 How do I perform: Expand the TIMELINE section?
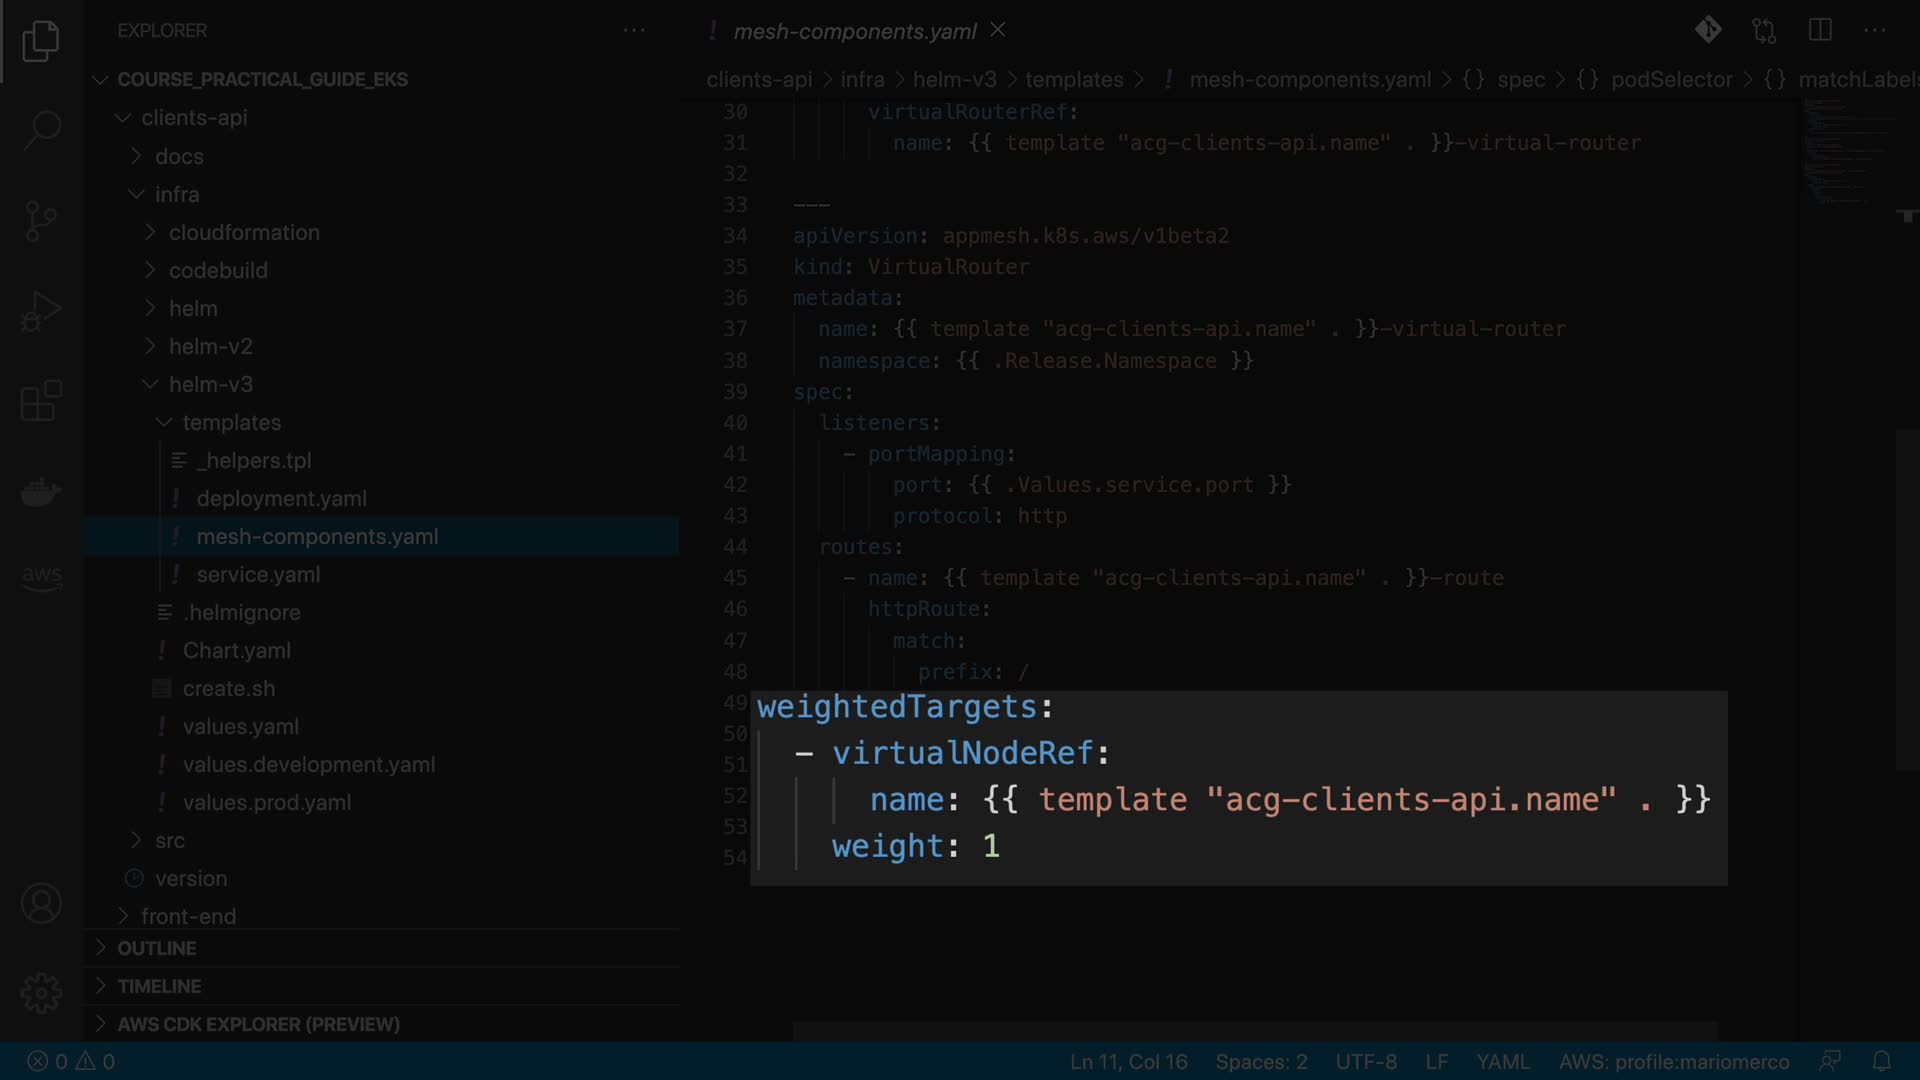[159, 986]
